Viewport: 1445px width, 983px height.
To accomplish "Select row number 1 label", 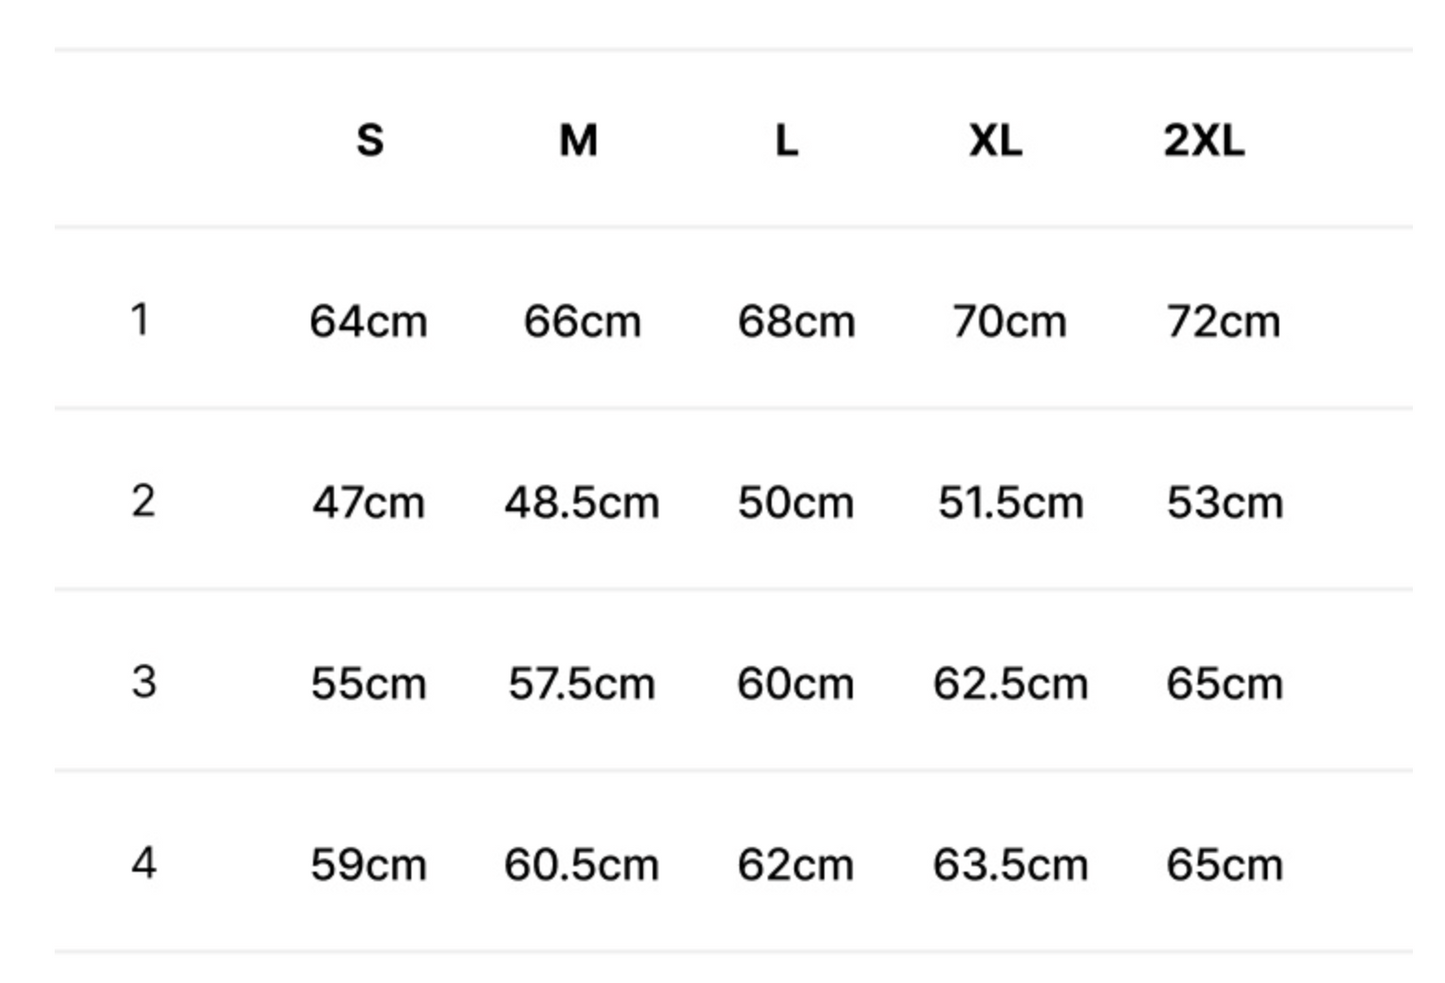I will click(140, 320).
